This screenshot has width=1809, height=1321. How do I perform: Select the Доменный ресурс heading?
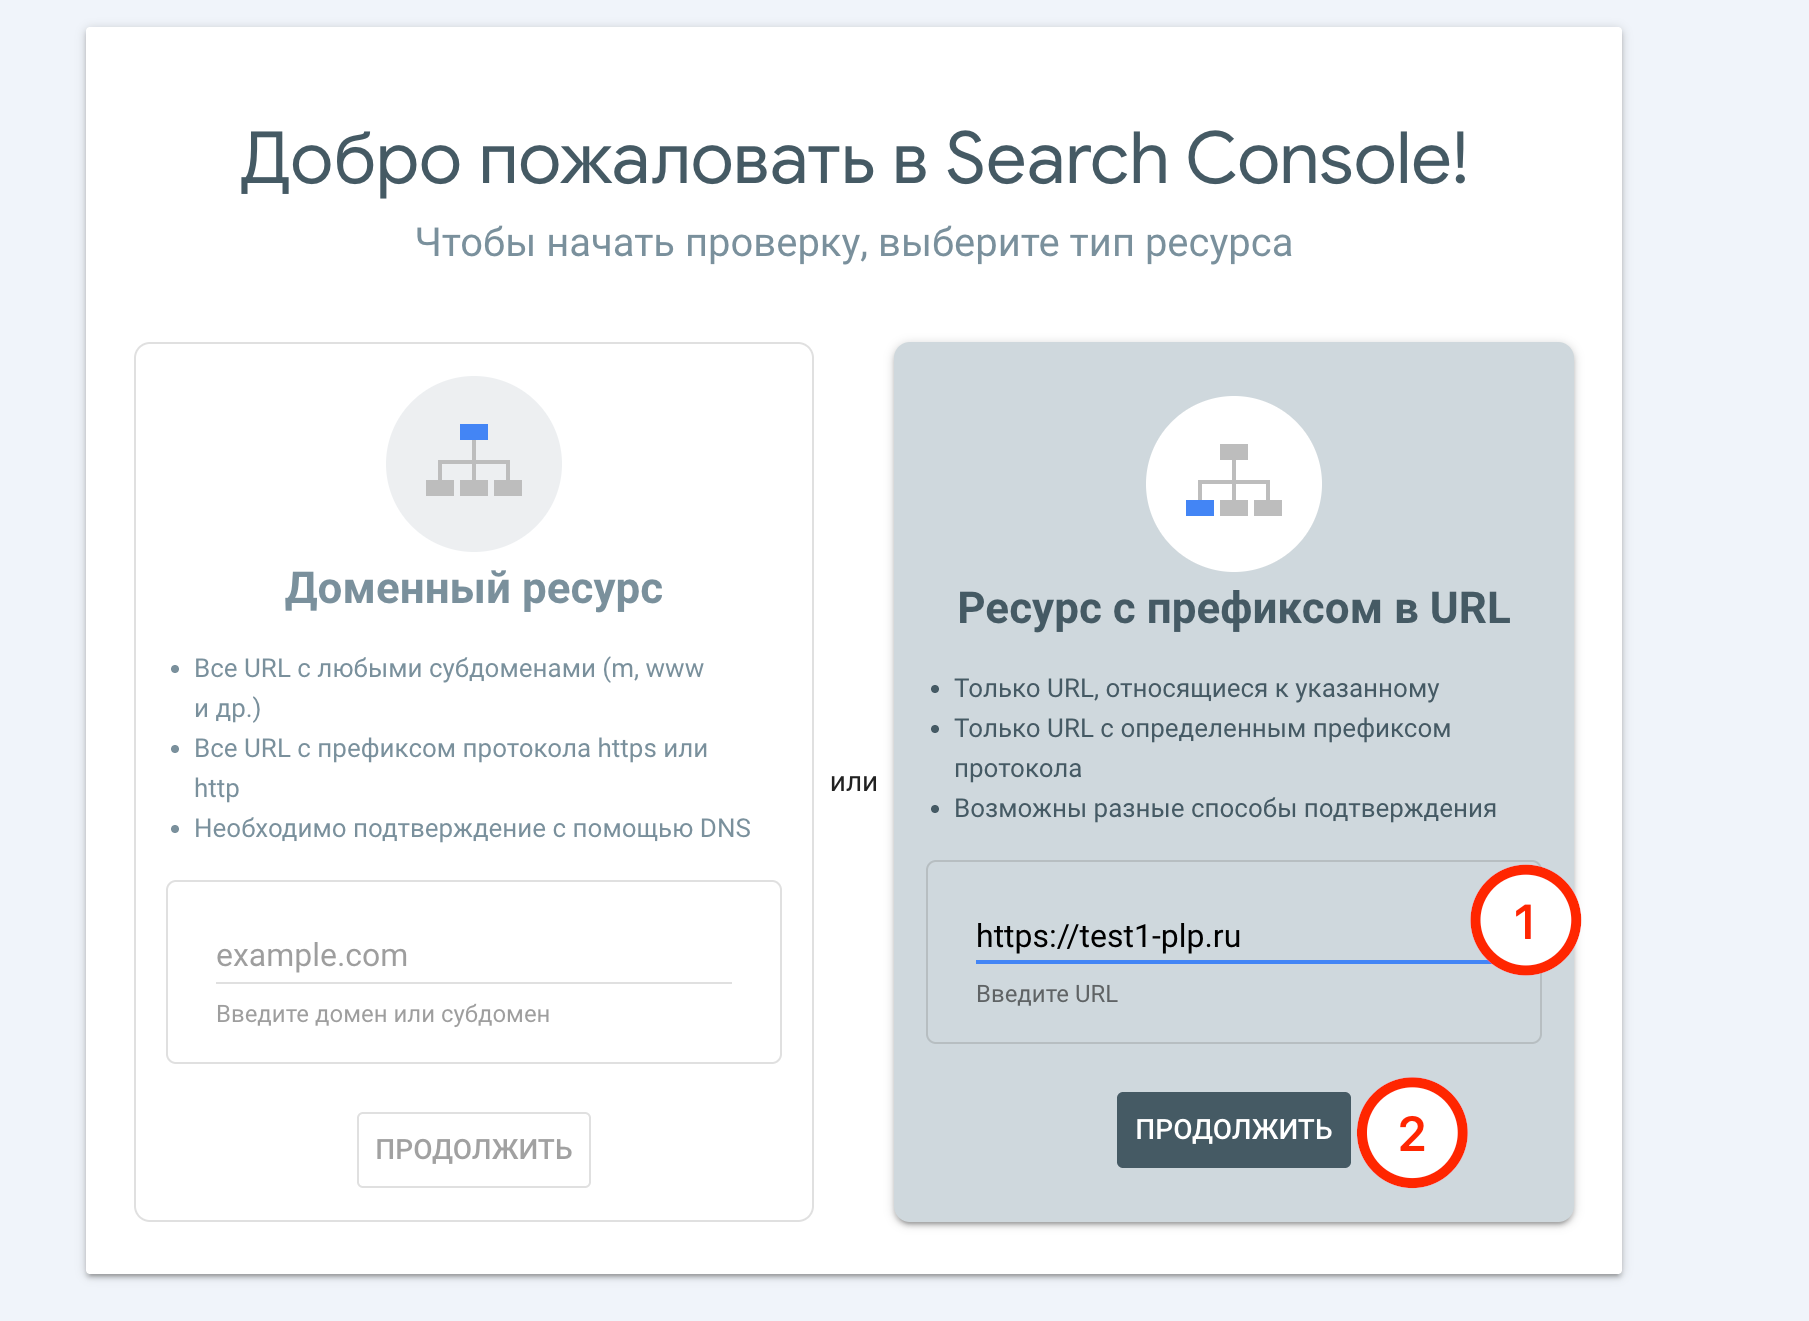coord(474,588)
